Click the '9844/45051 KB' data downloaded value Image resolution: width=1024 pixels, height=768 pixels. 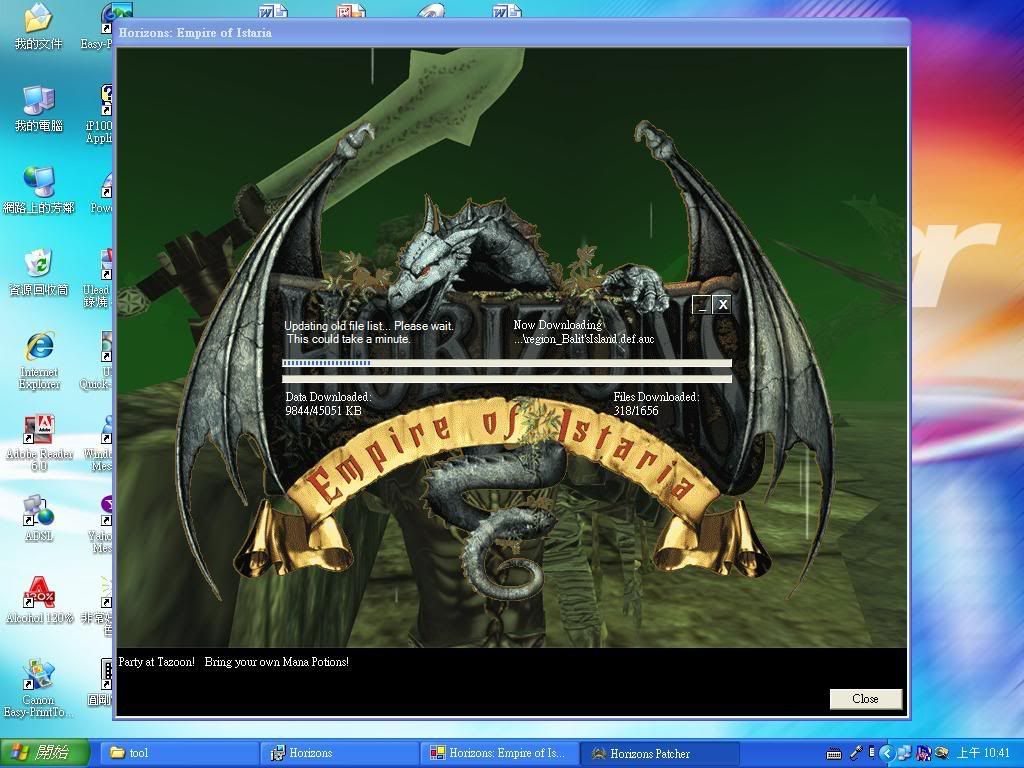pos(323,411)
